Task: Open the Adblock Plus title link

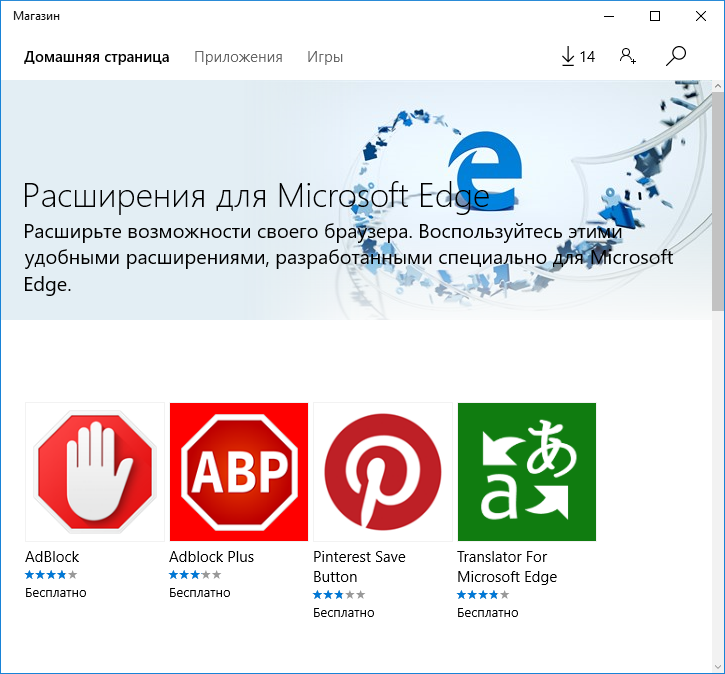Action: click(211, 557)
